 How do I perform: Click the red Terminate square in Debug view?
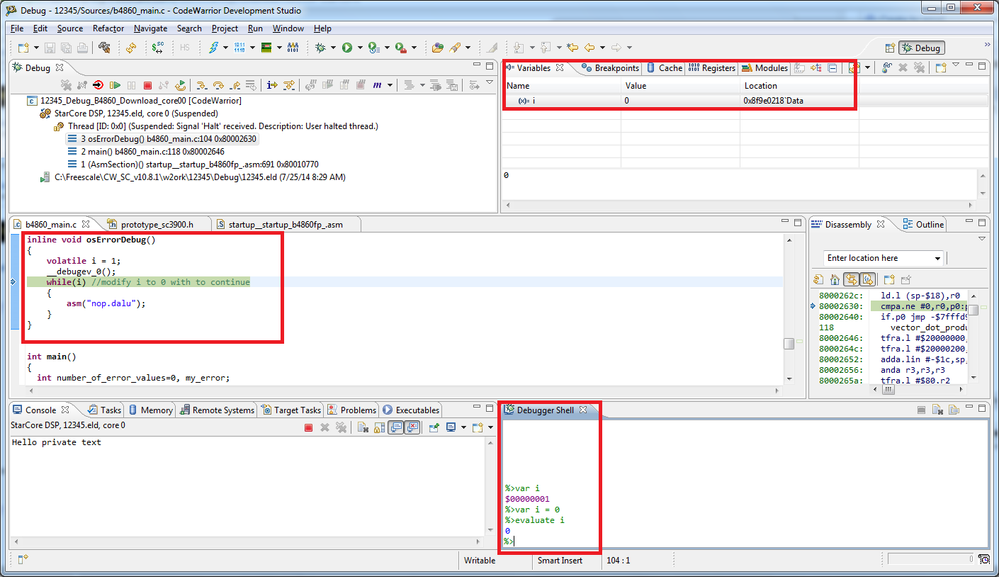(x=147, y=85)
